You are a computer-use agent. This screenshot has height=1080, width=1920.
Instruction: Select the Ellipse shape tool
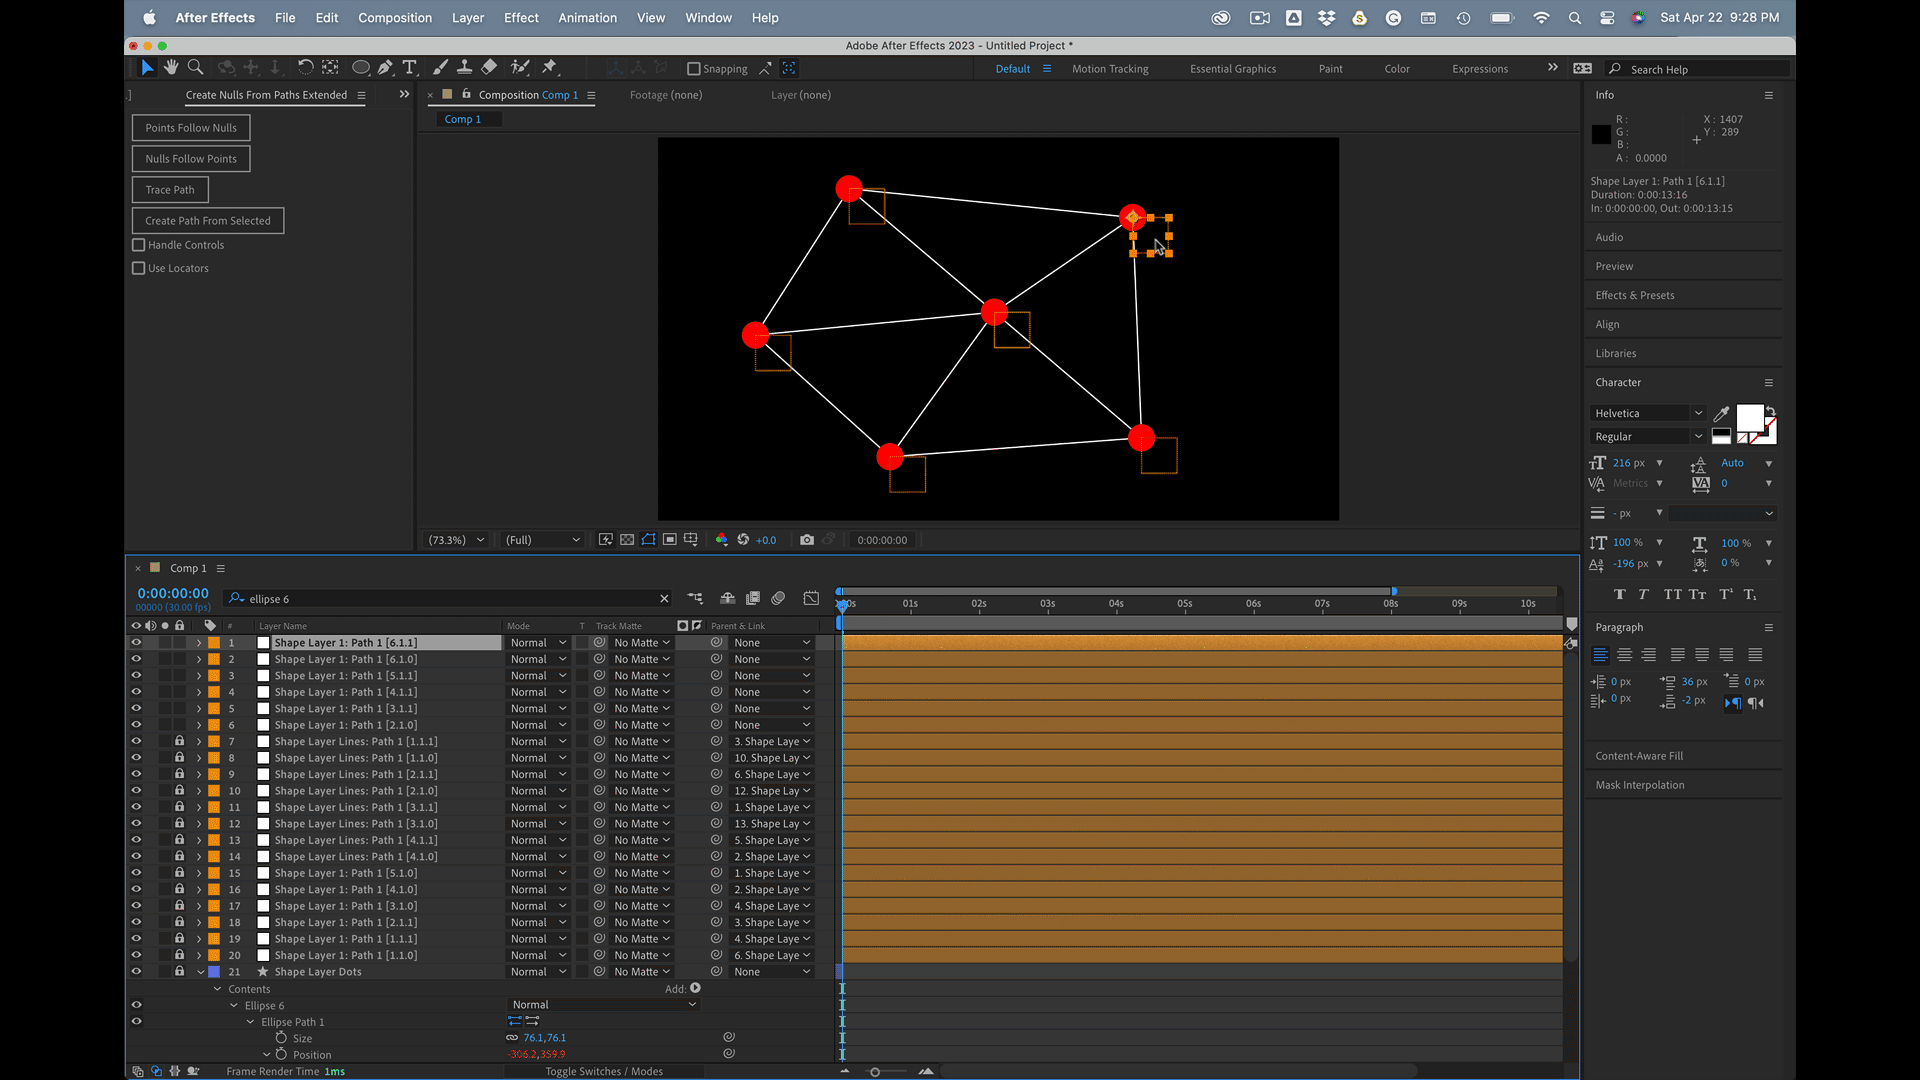[x=360, y=67]
